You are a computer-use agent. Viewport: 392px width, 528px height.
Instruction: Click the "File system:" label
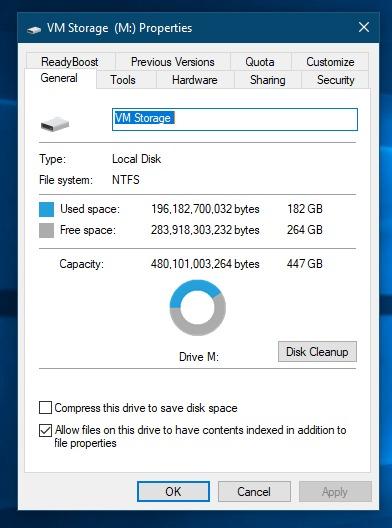point(66,180)
